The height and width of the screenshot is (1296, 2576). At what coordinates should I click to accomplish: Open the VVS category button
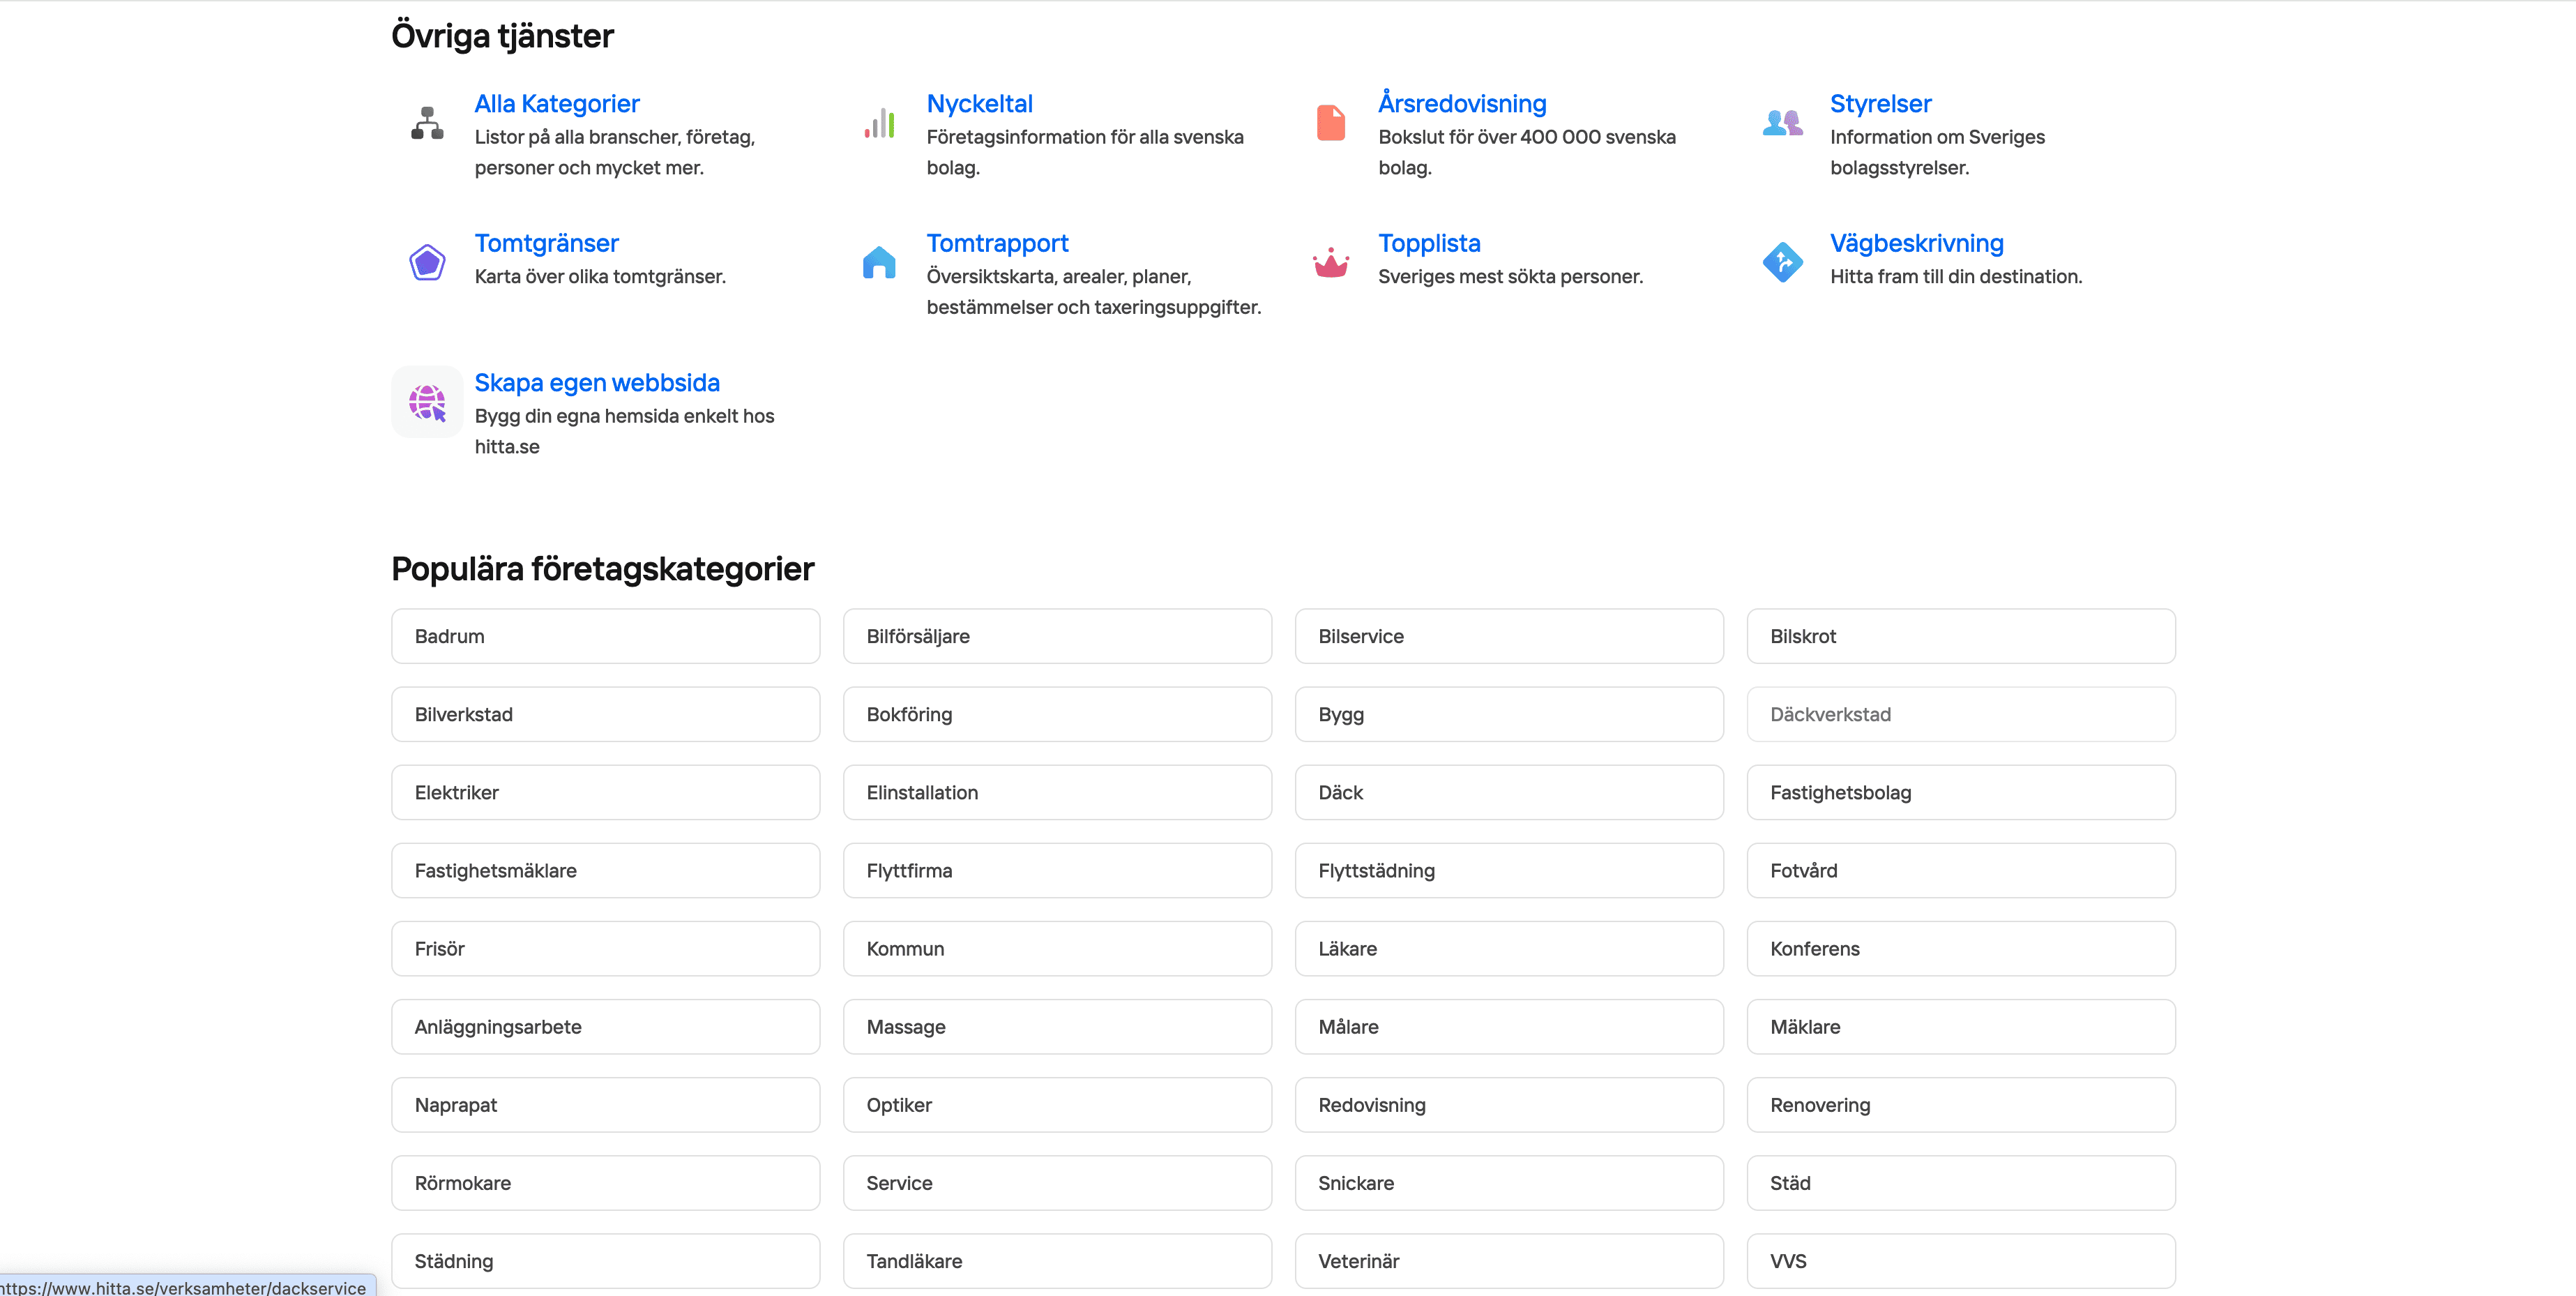pyautogui.click(x=1960, y=1261)
